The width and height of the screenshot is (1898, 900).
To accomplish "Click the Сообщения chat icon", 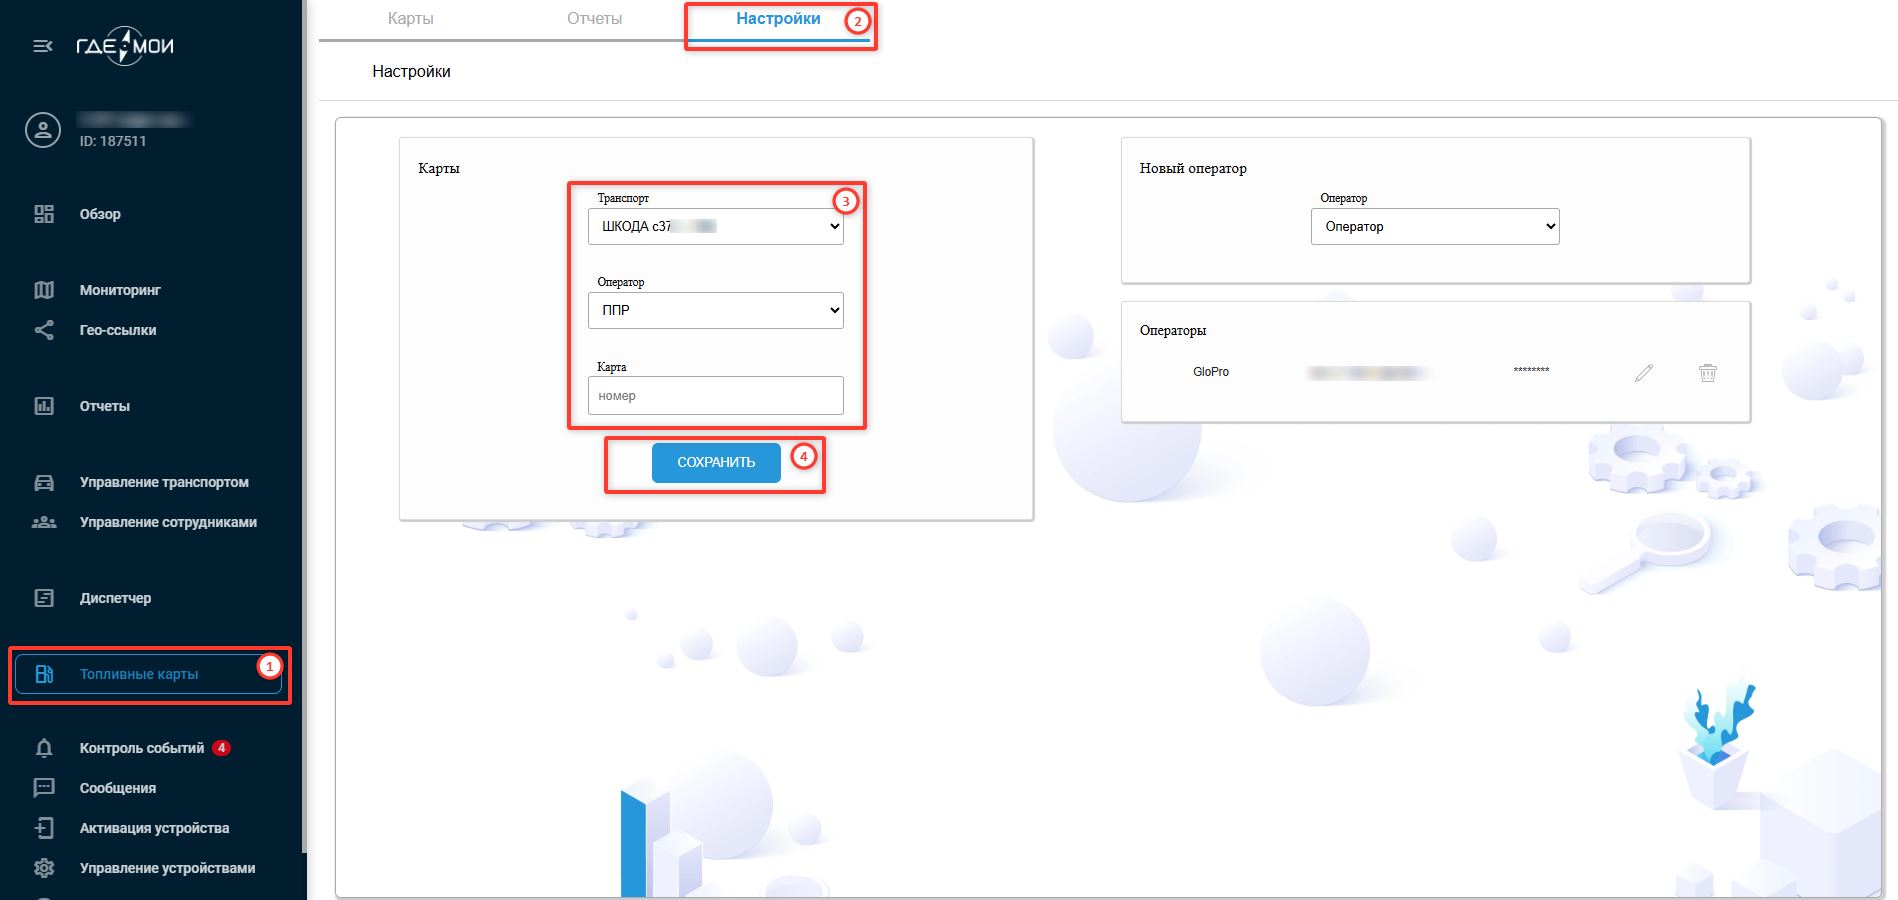I will click(44, 788).
